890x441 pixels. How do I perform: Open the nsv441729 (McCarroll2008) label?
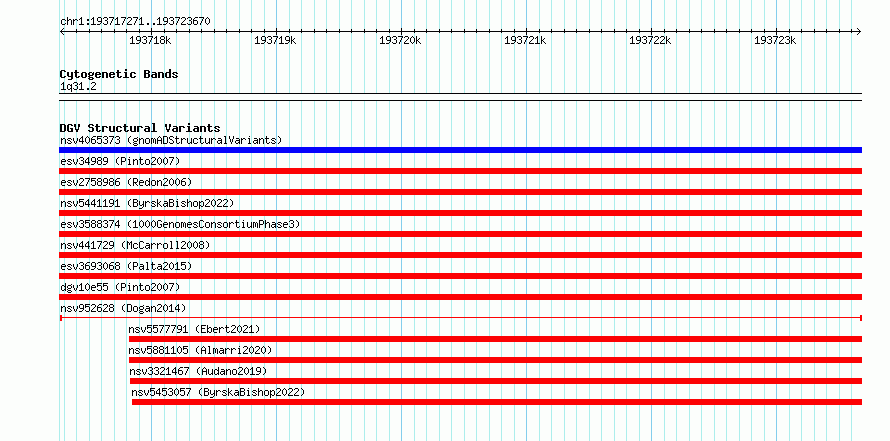tap(135, 245)
